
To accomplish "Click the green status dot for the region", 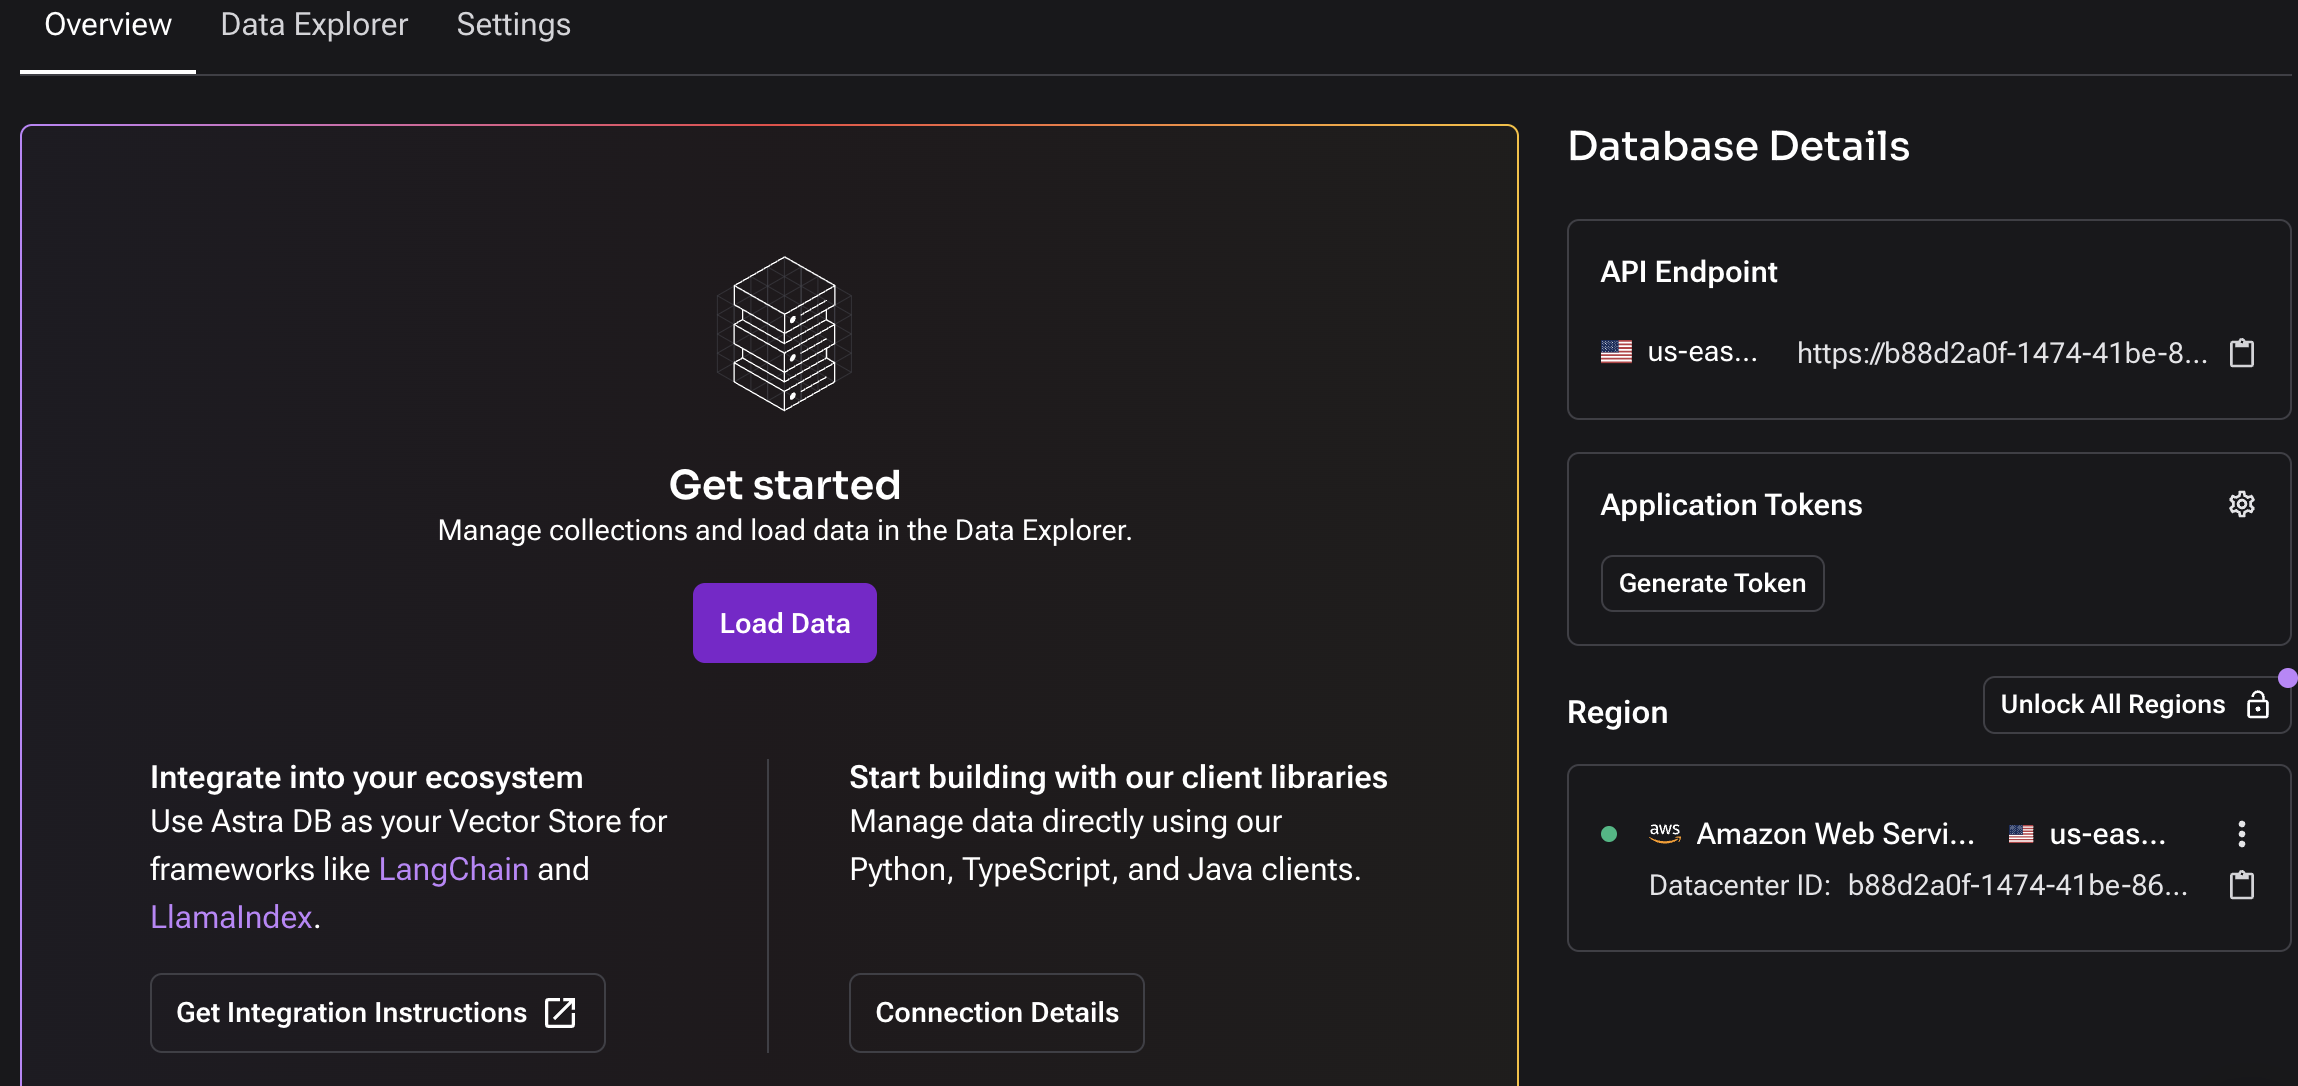I will (x=1609, y=833).
